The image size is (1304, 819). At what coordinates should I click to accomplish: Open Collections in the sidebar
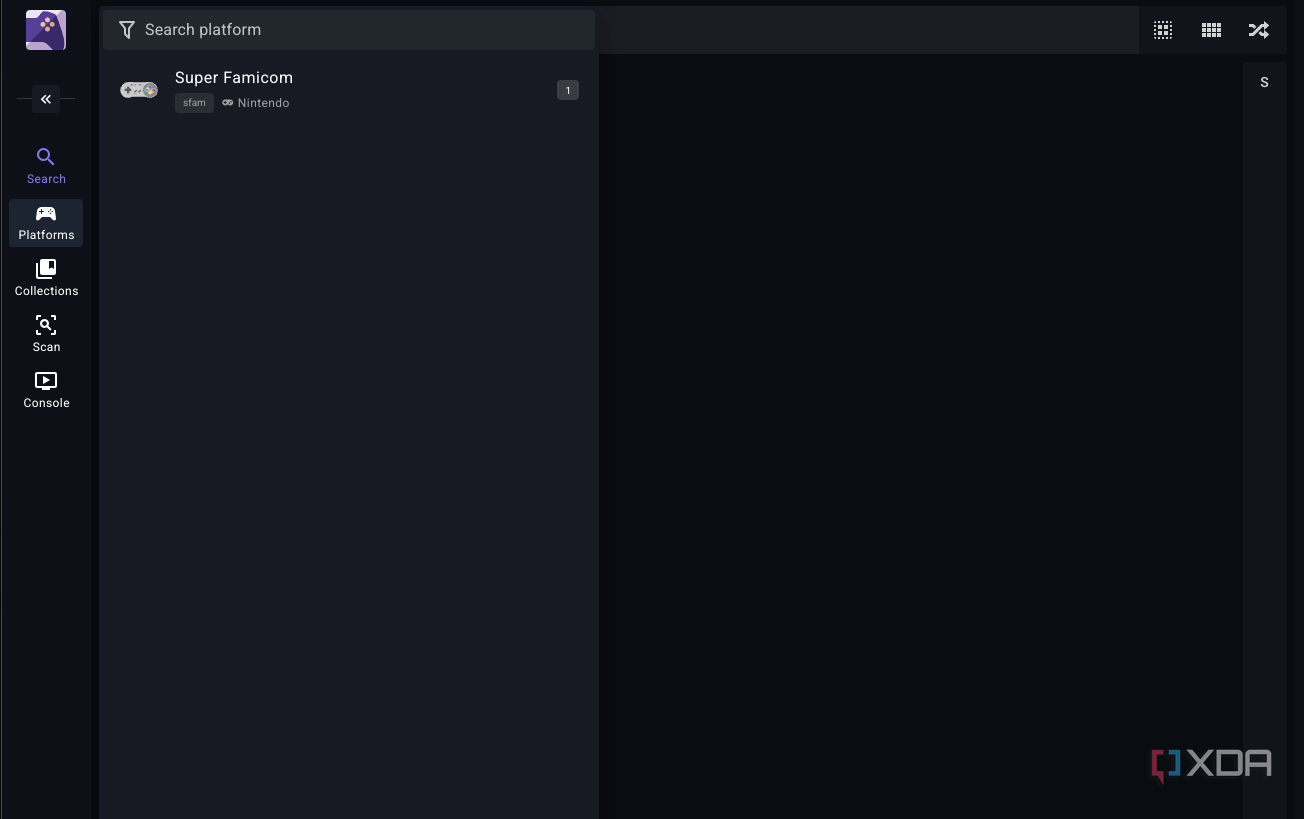tap(46, 278)
